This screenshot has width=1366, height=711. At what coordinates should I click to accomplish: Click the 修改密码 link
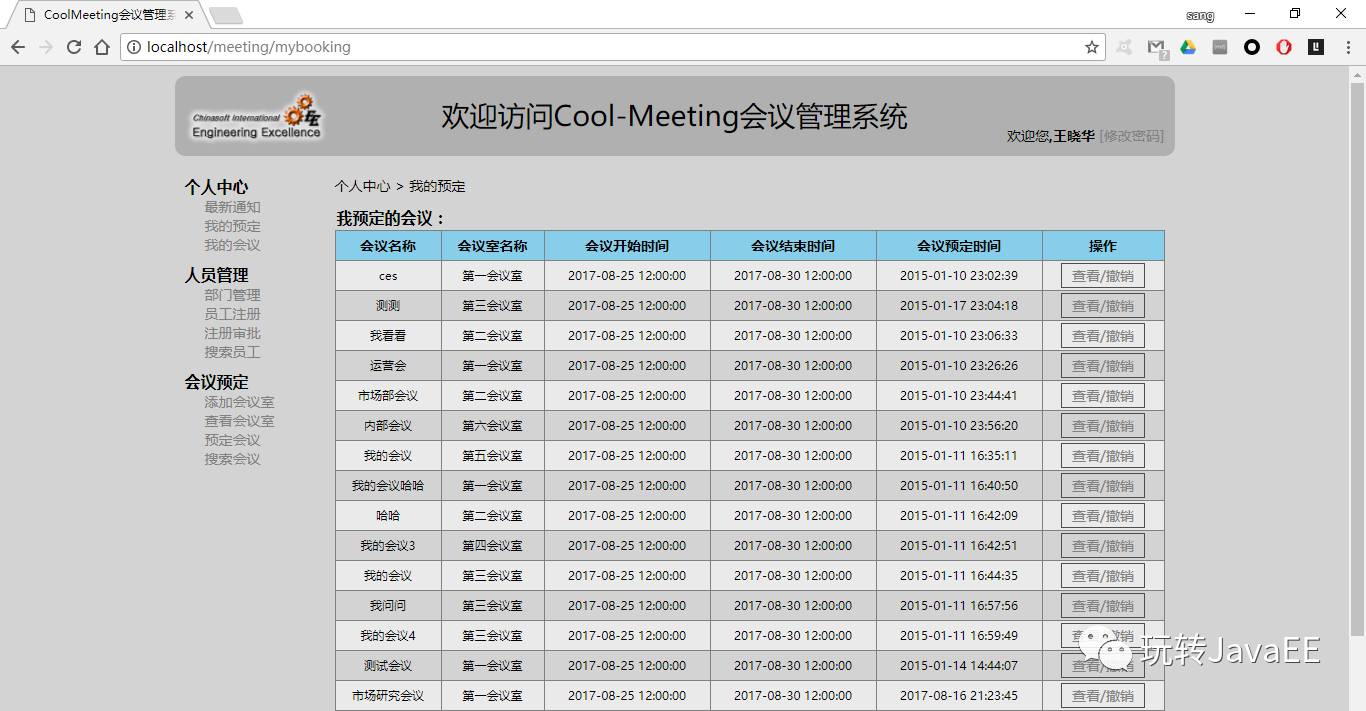coord(1131,136)
